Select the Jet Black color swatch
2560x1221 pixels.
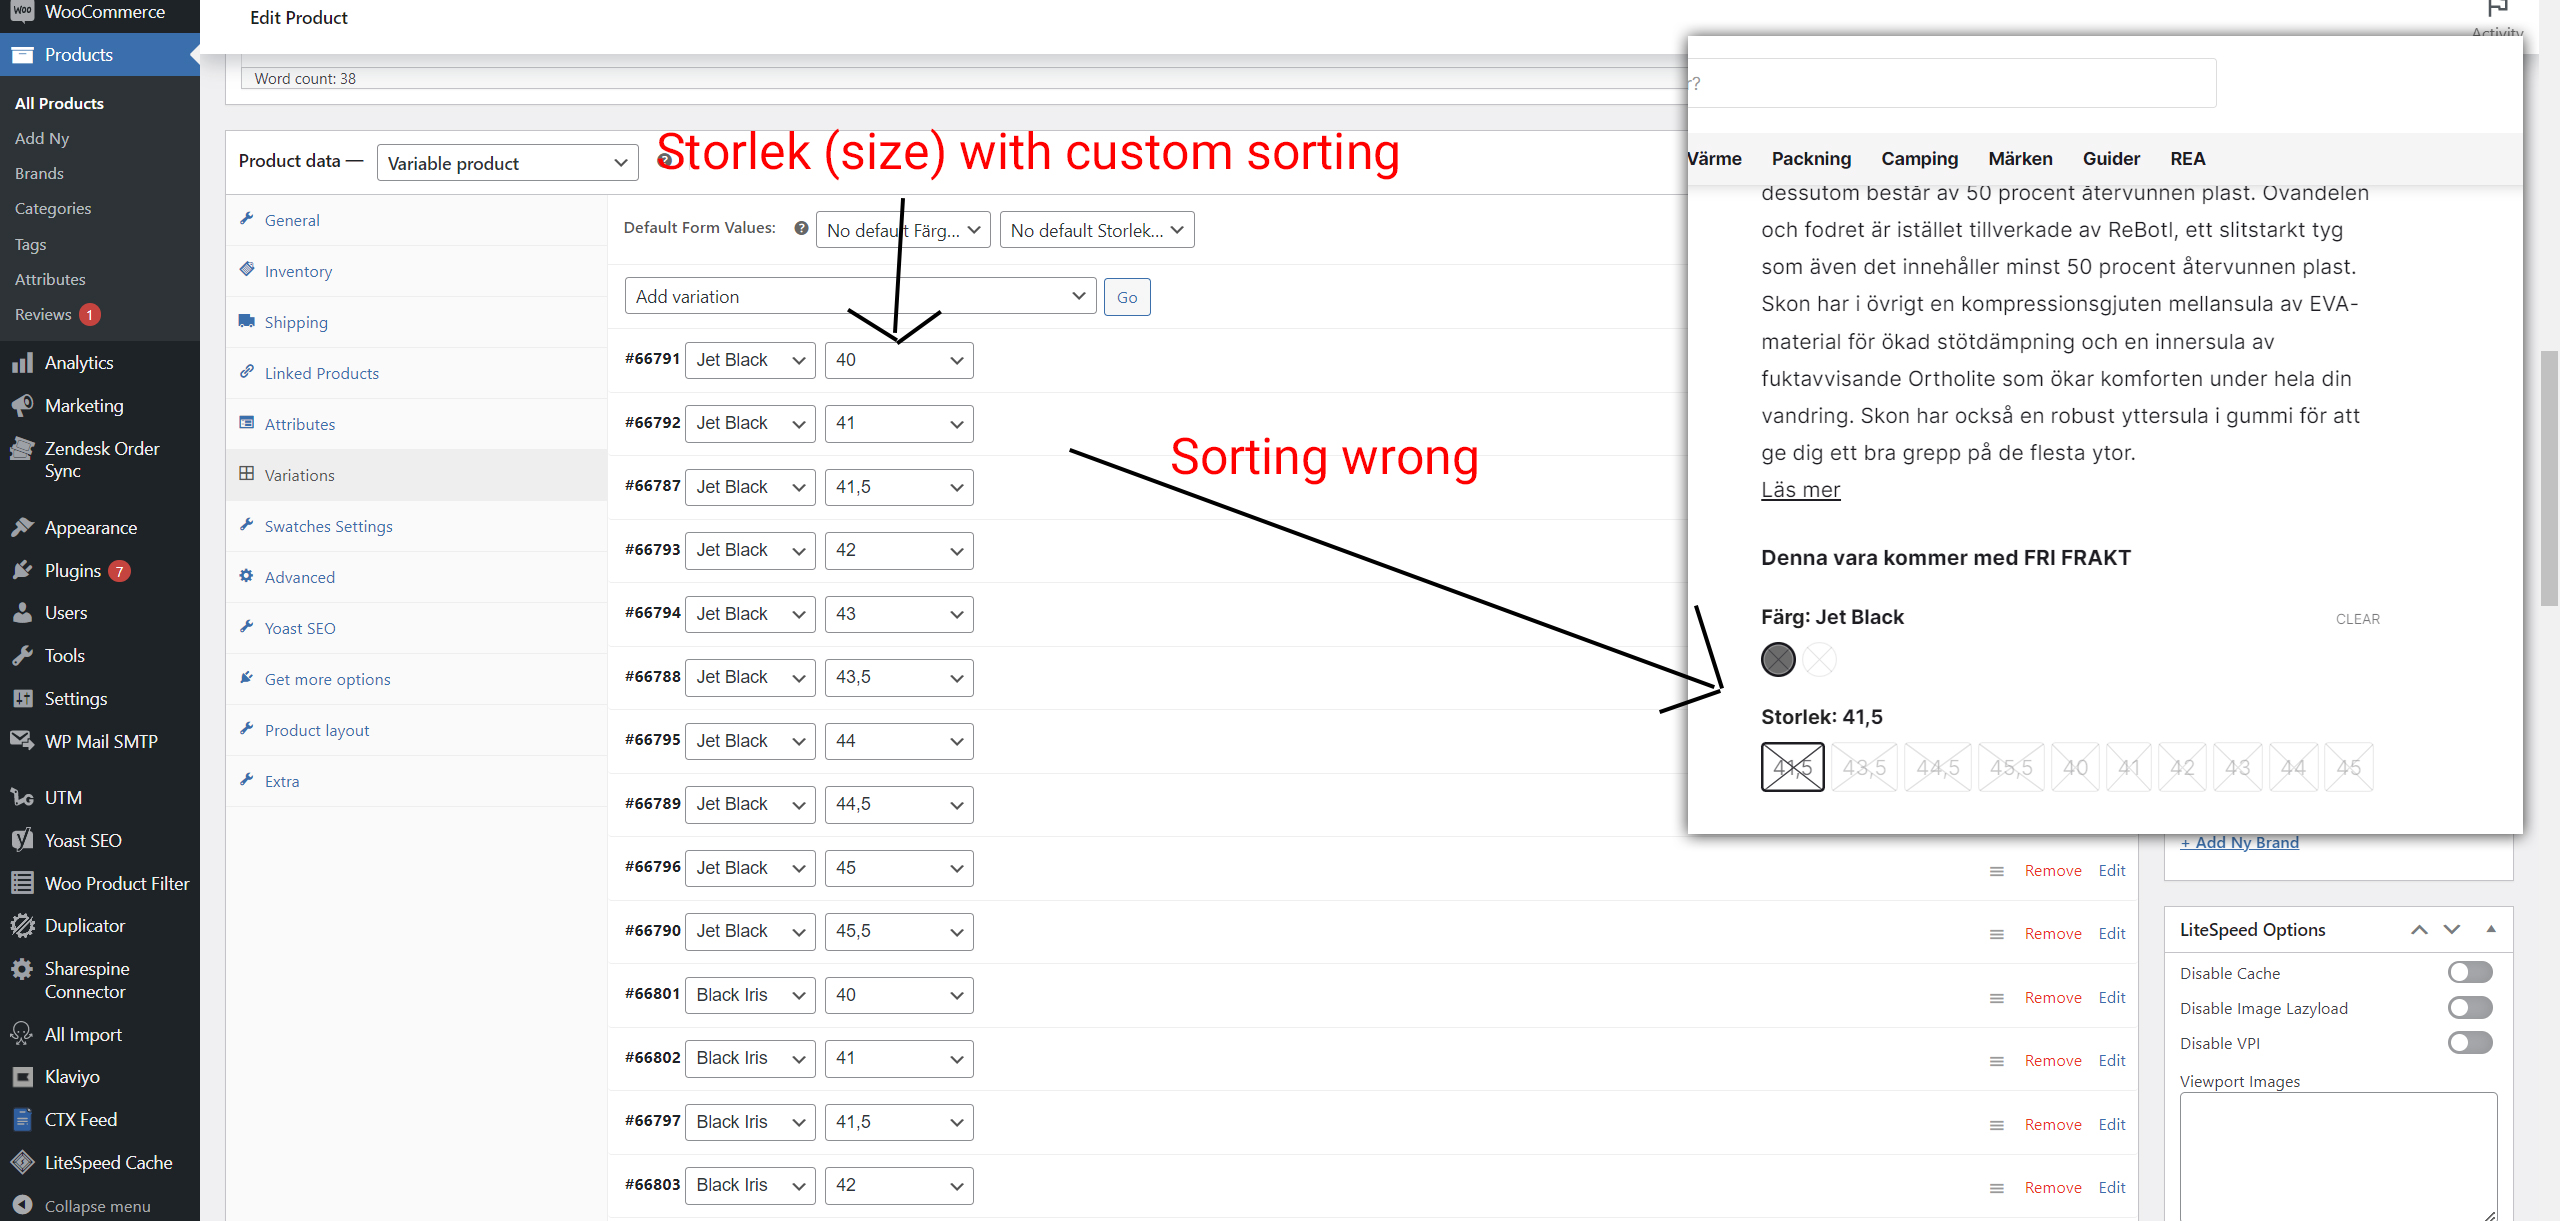point(1777,660)
